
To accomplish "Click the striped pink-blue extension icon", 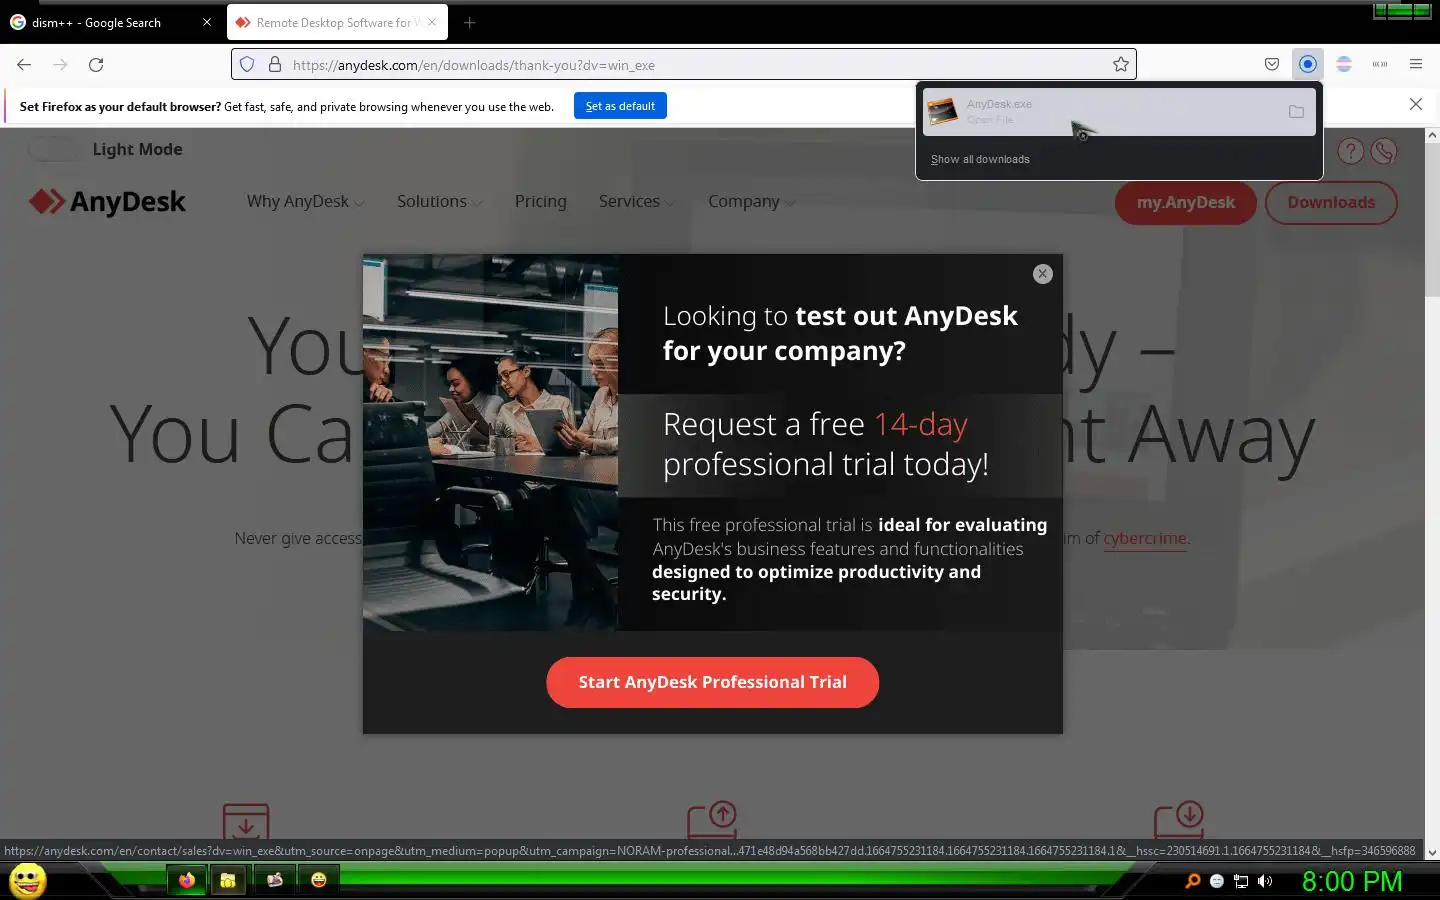I will pos(1344,64).
